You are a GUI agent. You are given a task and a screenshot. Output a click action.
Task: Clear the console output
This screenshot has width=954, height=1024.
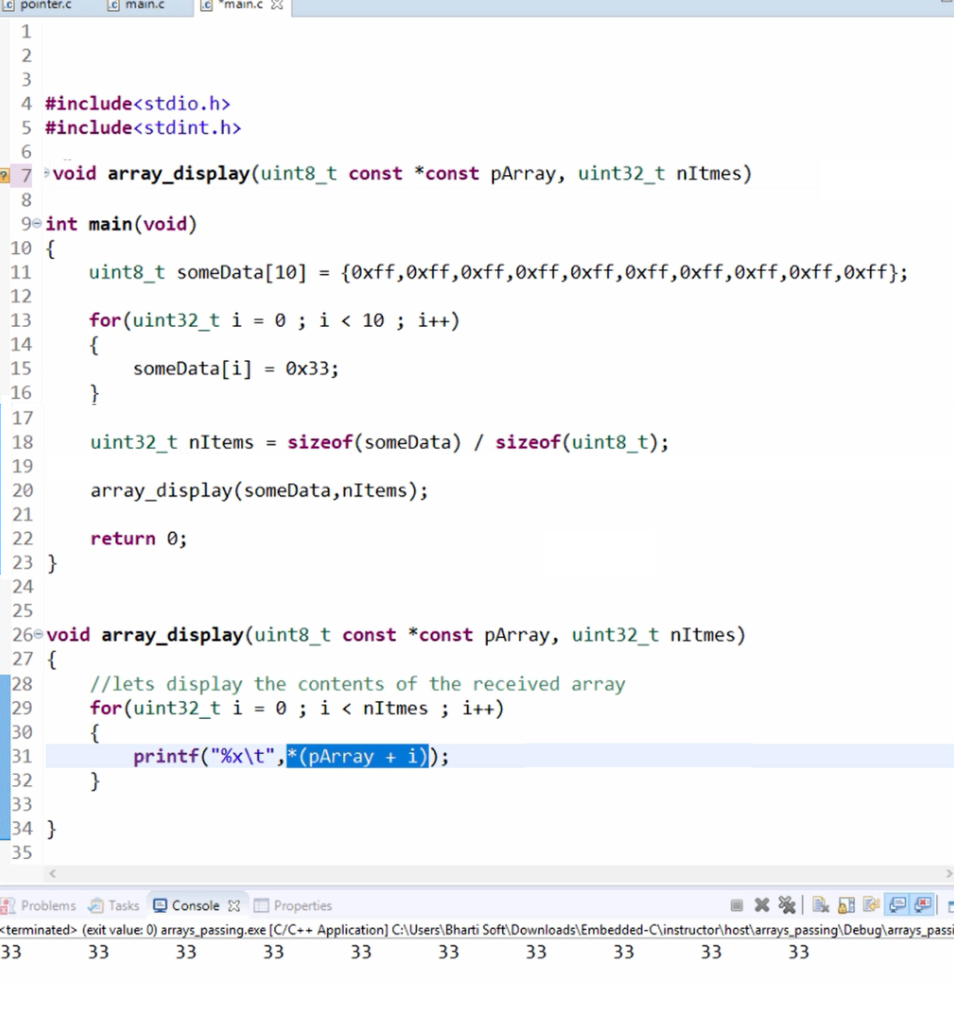pos(821,905)
